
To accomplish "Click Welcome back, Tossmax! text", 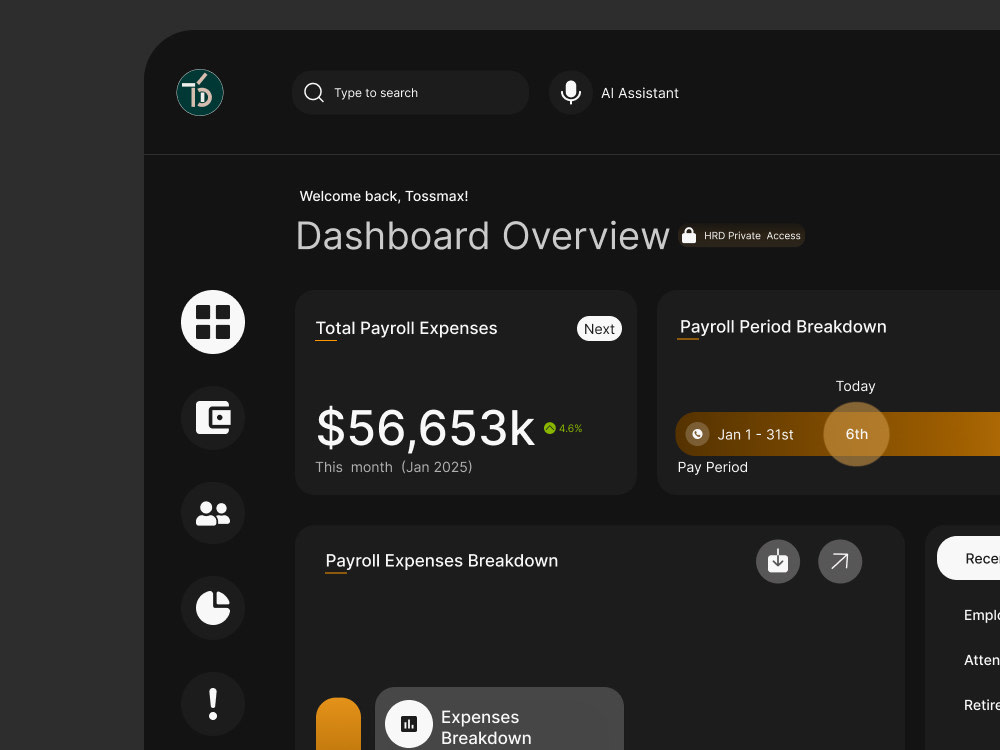I will pos(384,196).
